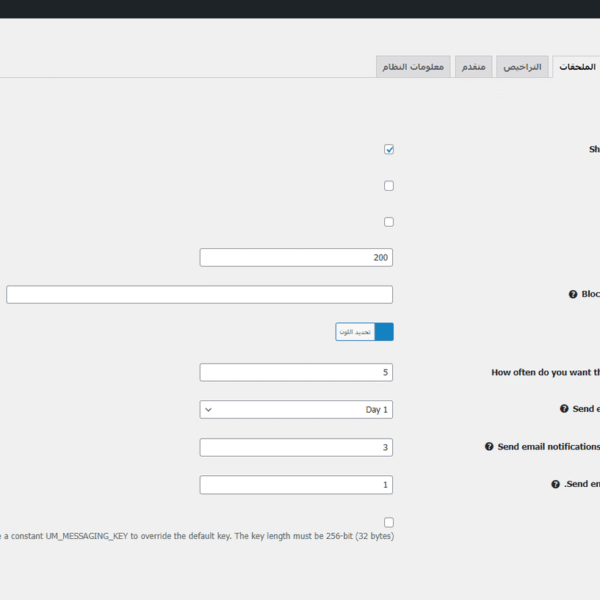Click the chevron arrow of Day 1 select
The height and width of the screenshot is (600, 600).
click(208, 409)
